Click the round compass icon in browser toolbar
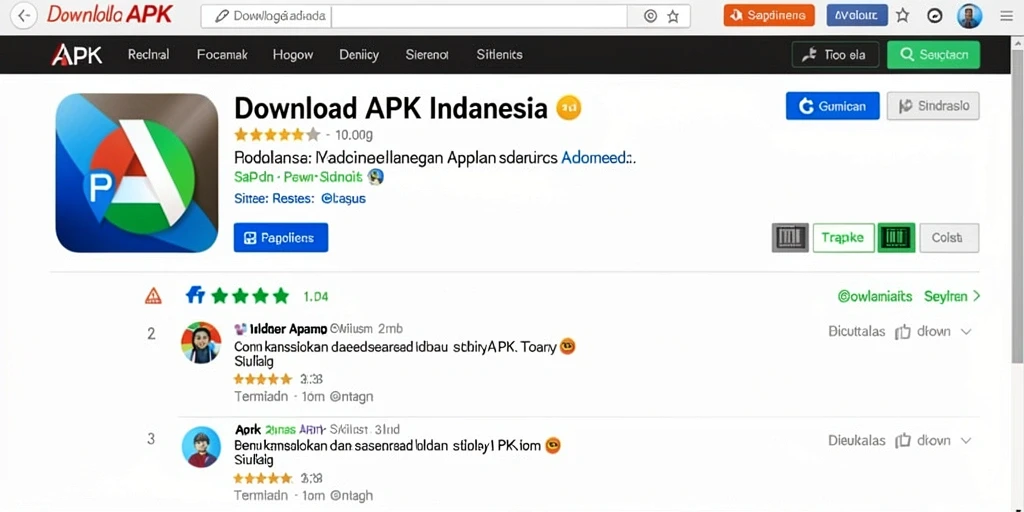The image size is (1024, 512). [935, 16]
